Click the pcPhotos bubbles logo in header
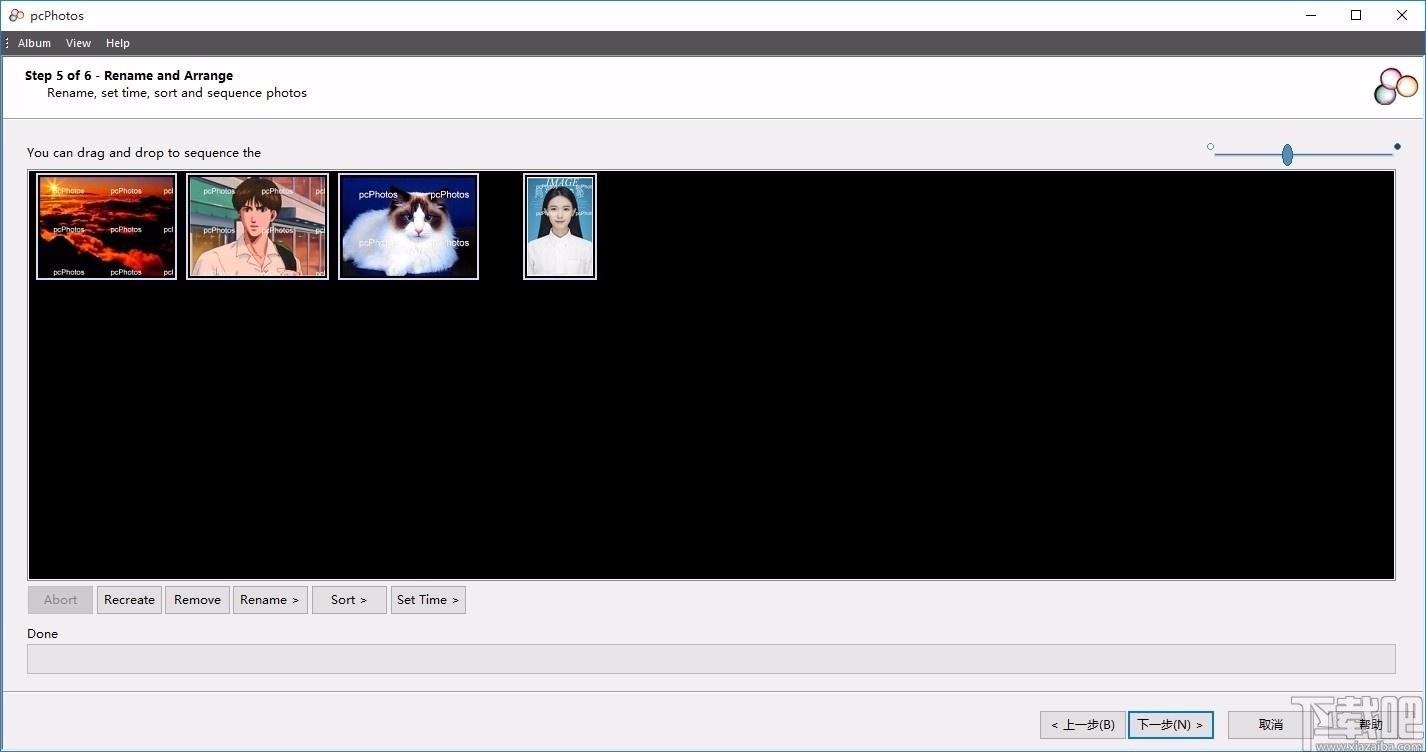Image resolution: width=1426 pixels, height=752 pixels. click(x=1396, y=86)
